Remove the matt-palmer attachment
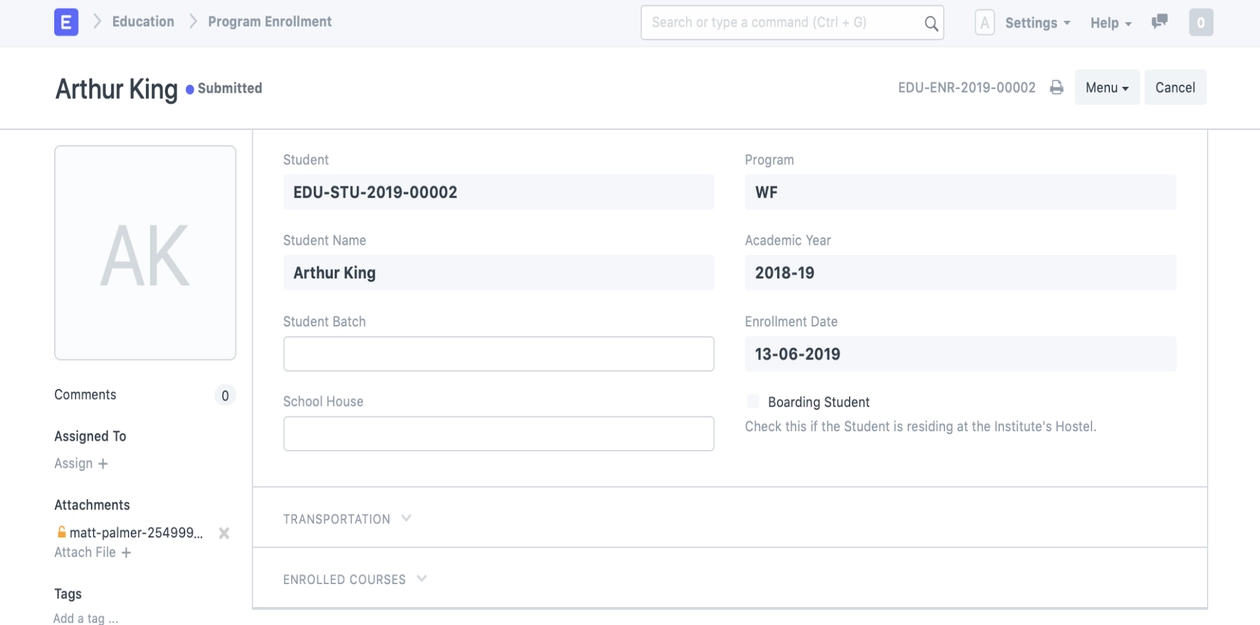The width and height of the screenshot is (1260, 625). click(x=224, y=533)
